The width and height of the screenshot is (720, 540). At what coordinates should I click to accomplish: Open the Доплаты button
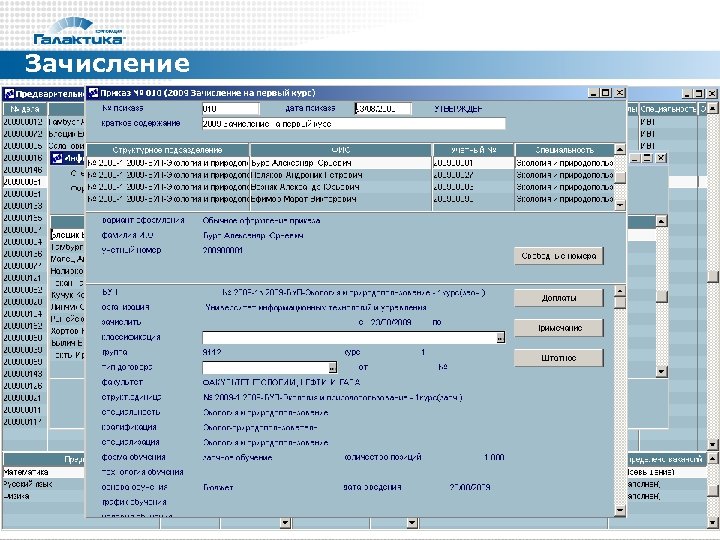click(558, 298)
